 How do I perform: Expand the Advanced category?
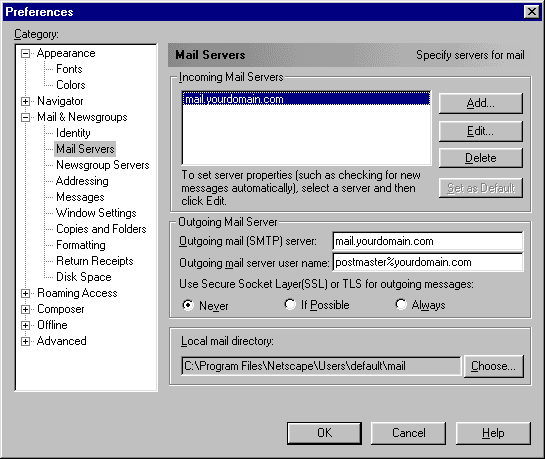coord(25,342)
